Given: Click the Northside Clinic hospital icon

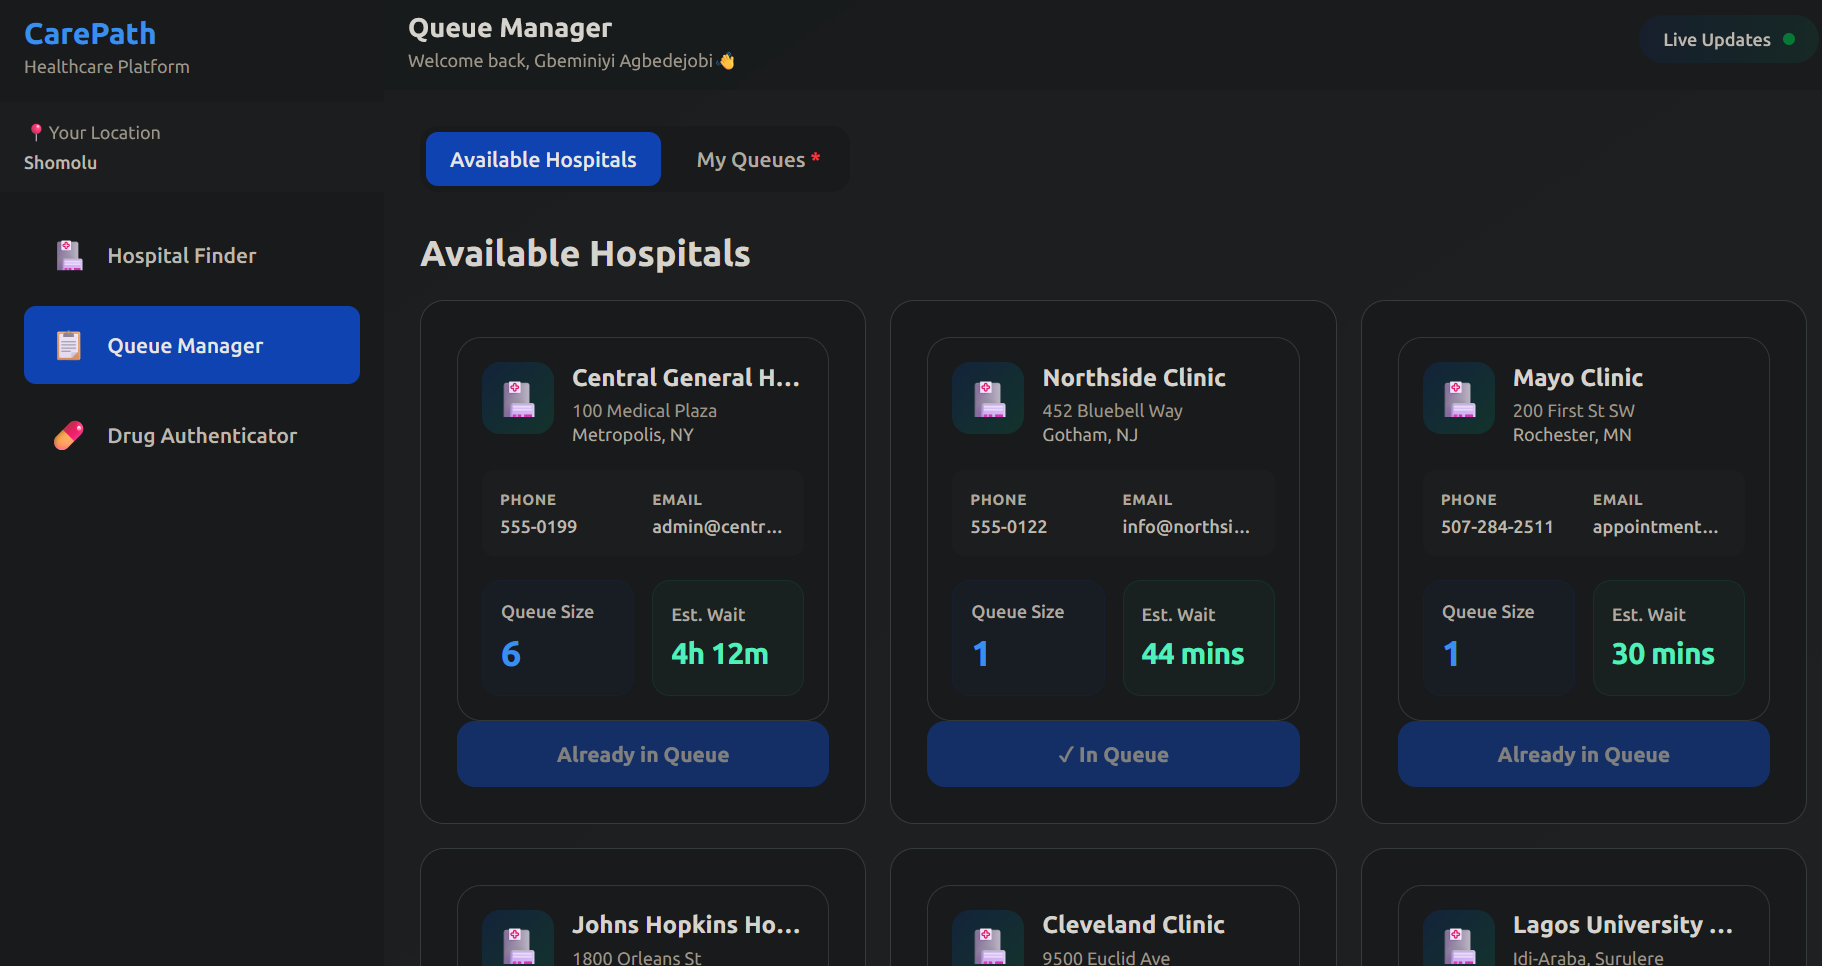Looking at the screenshot, I should (x=988, y=398).
